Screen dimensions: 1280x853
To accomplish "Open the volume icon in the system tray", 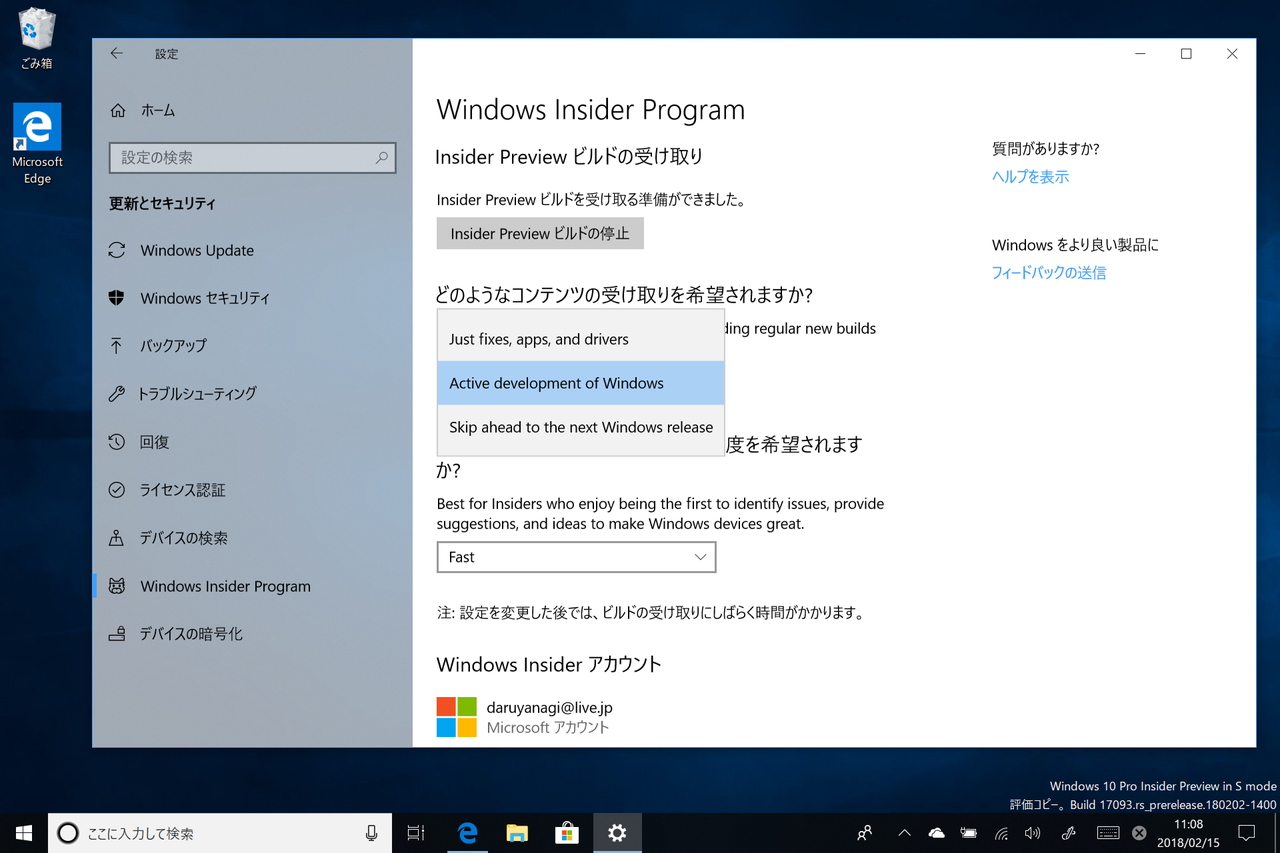I will (x=1032, y=832).
